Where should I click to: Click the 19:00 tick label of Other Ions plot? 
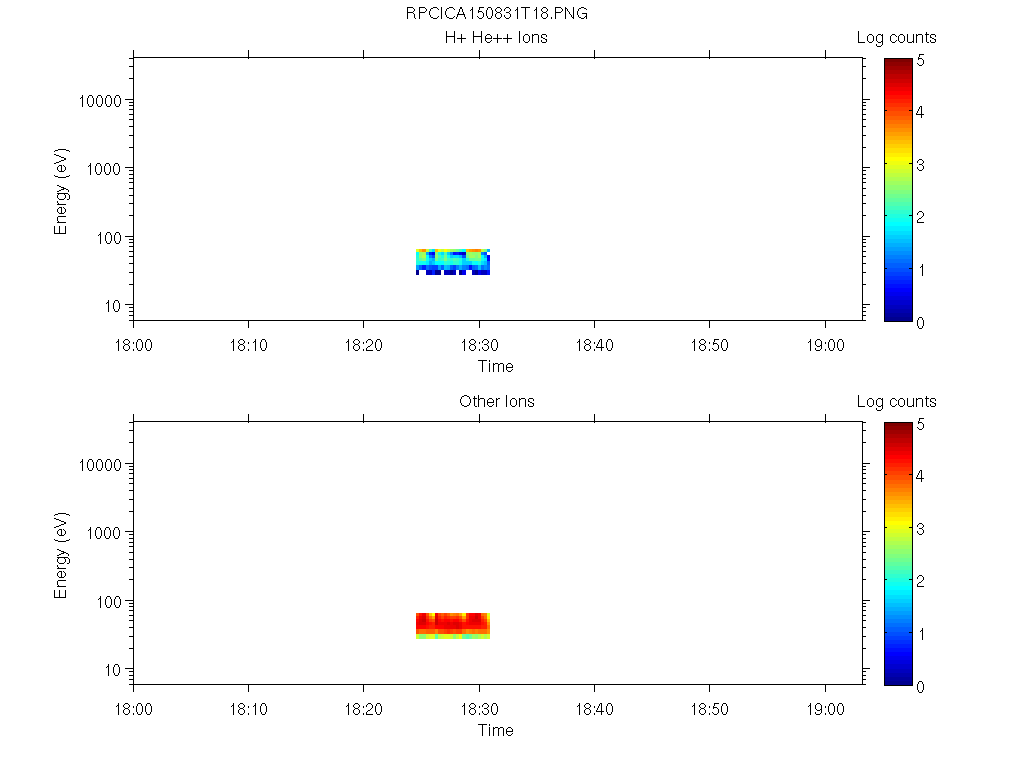click(x=825, y=709)
